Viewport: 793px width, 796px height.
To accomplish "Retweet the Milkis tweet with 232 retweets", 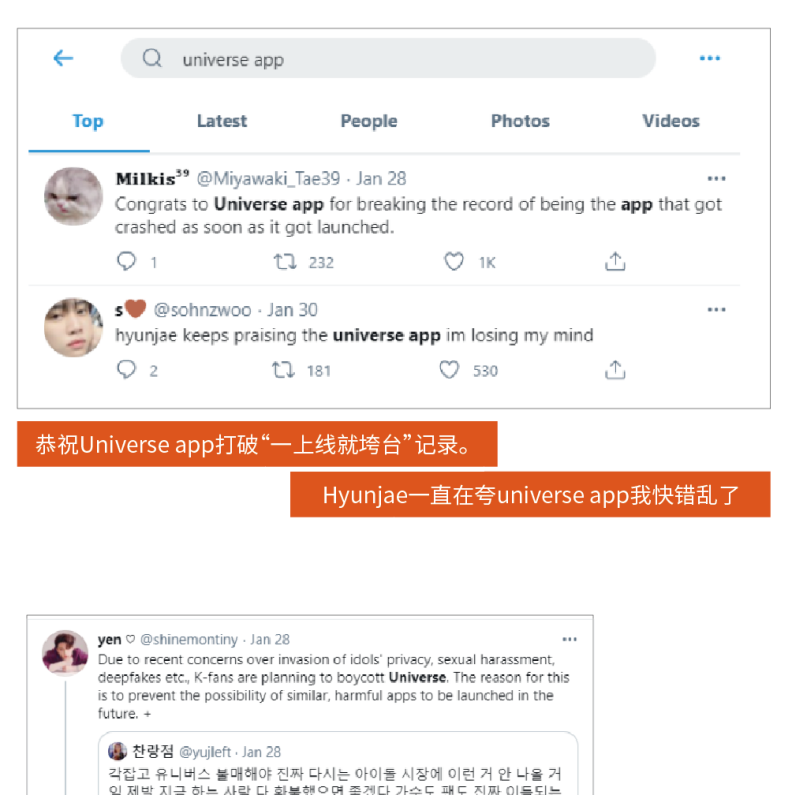I will [x=285, y=262].
